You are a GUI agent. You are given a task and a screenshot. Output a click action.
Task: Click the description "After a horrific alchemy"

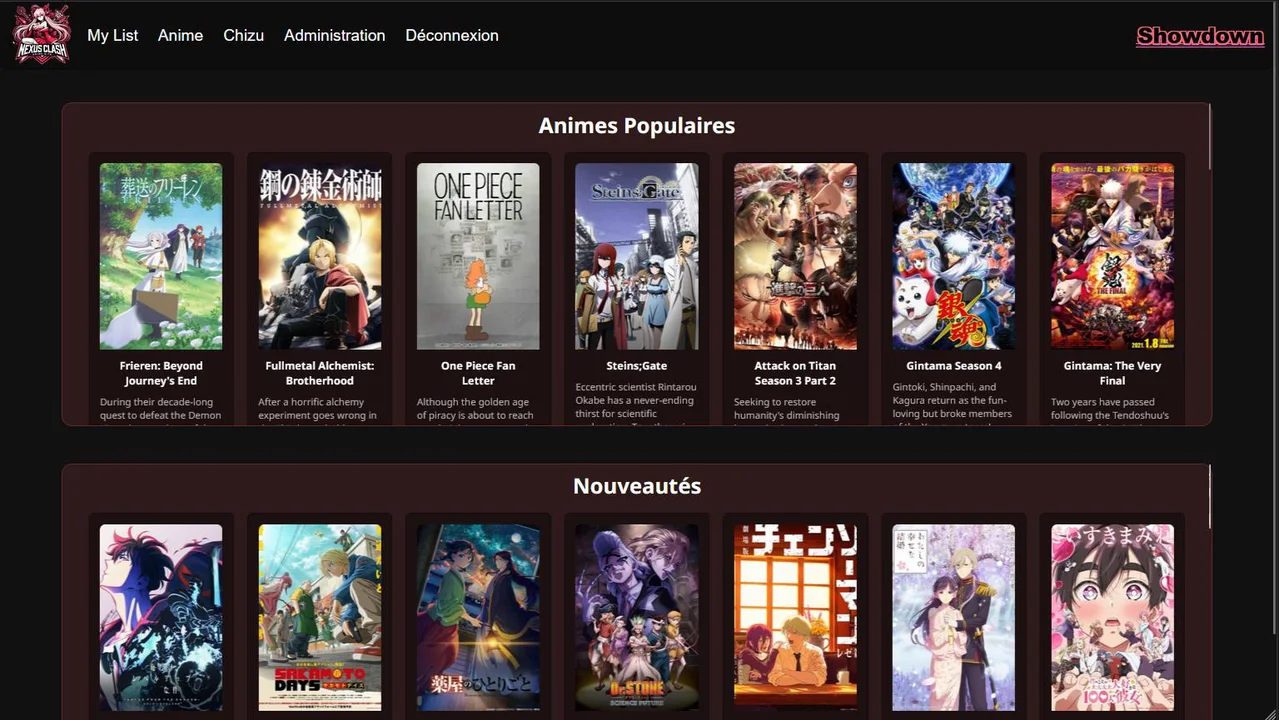320,411
